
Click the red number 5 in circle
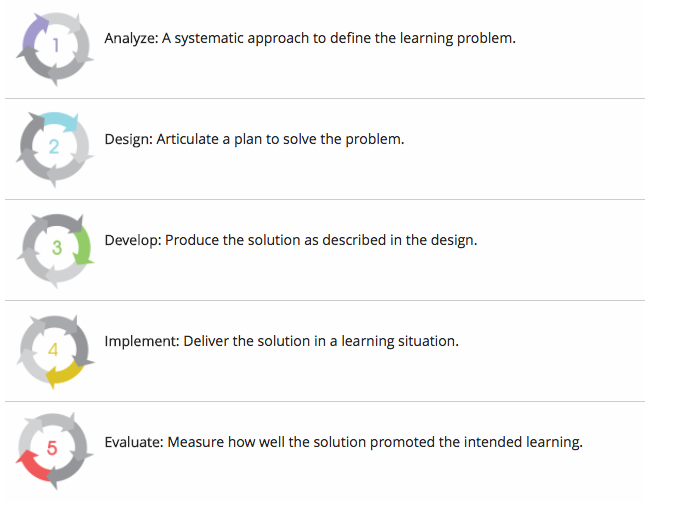pos(52,448)
